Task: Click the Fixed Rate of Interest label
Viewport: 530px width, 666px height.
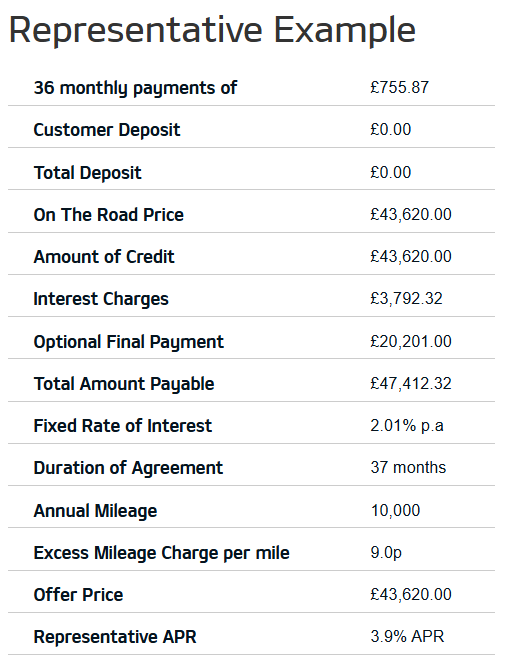Action: tap(123, 426)
